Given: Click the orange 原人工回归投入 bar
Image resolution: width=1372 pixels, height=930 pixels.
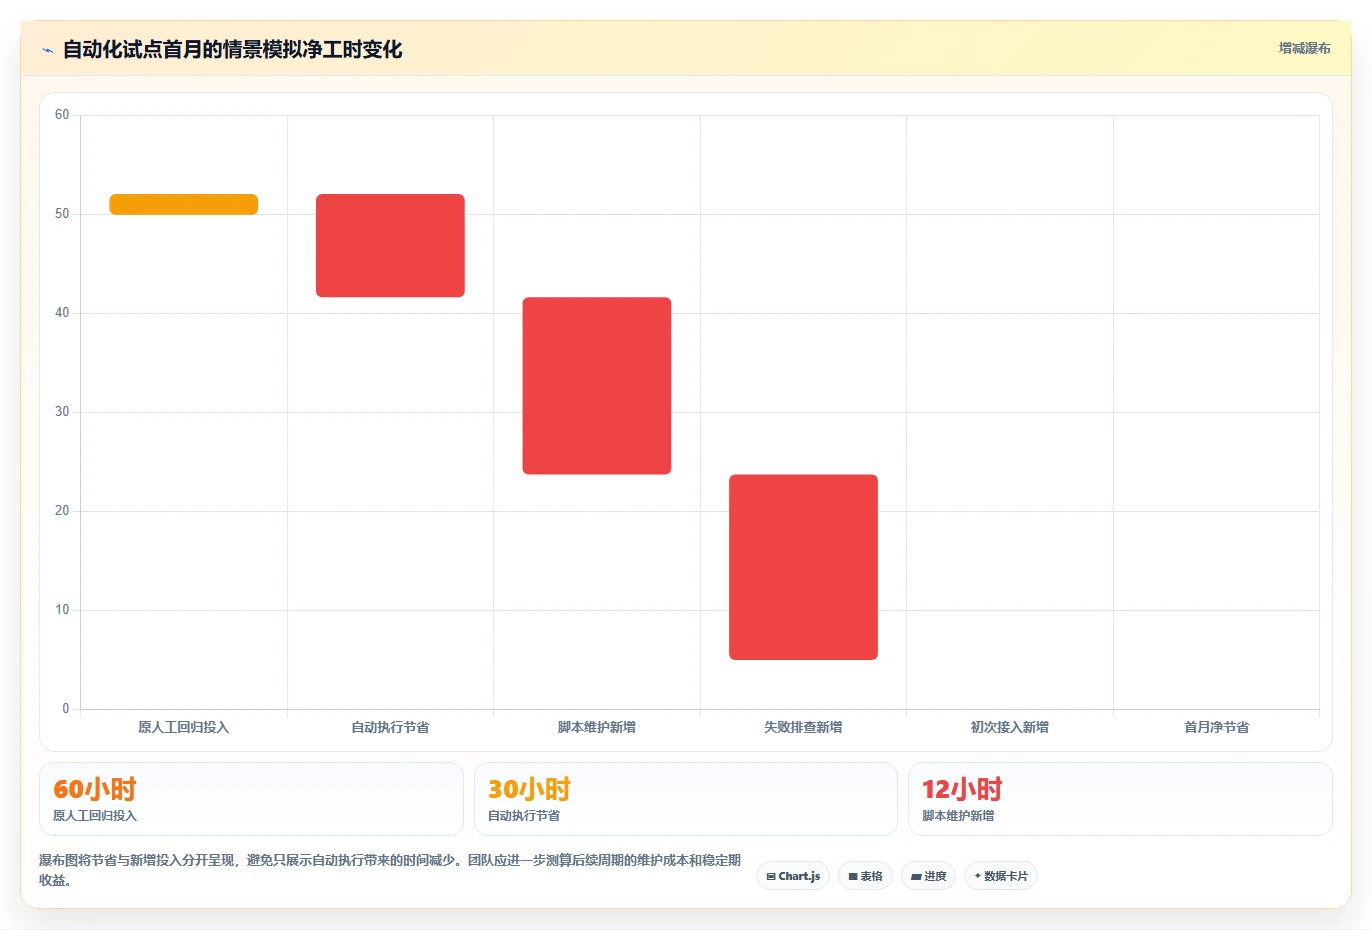Looking at the screenshot, I should (184, 204).
